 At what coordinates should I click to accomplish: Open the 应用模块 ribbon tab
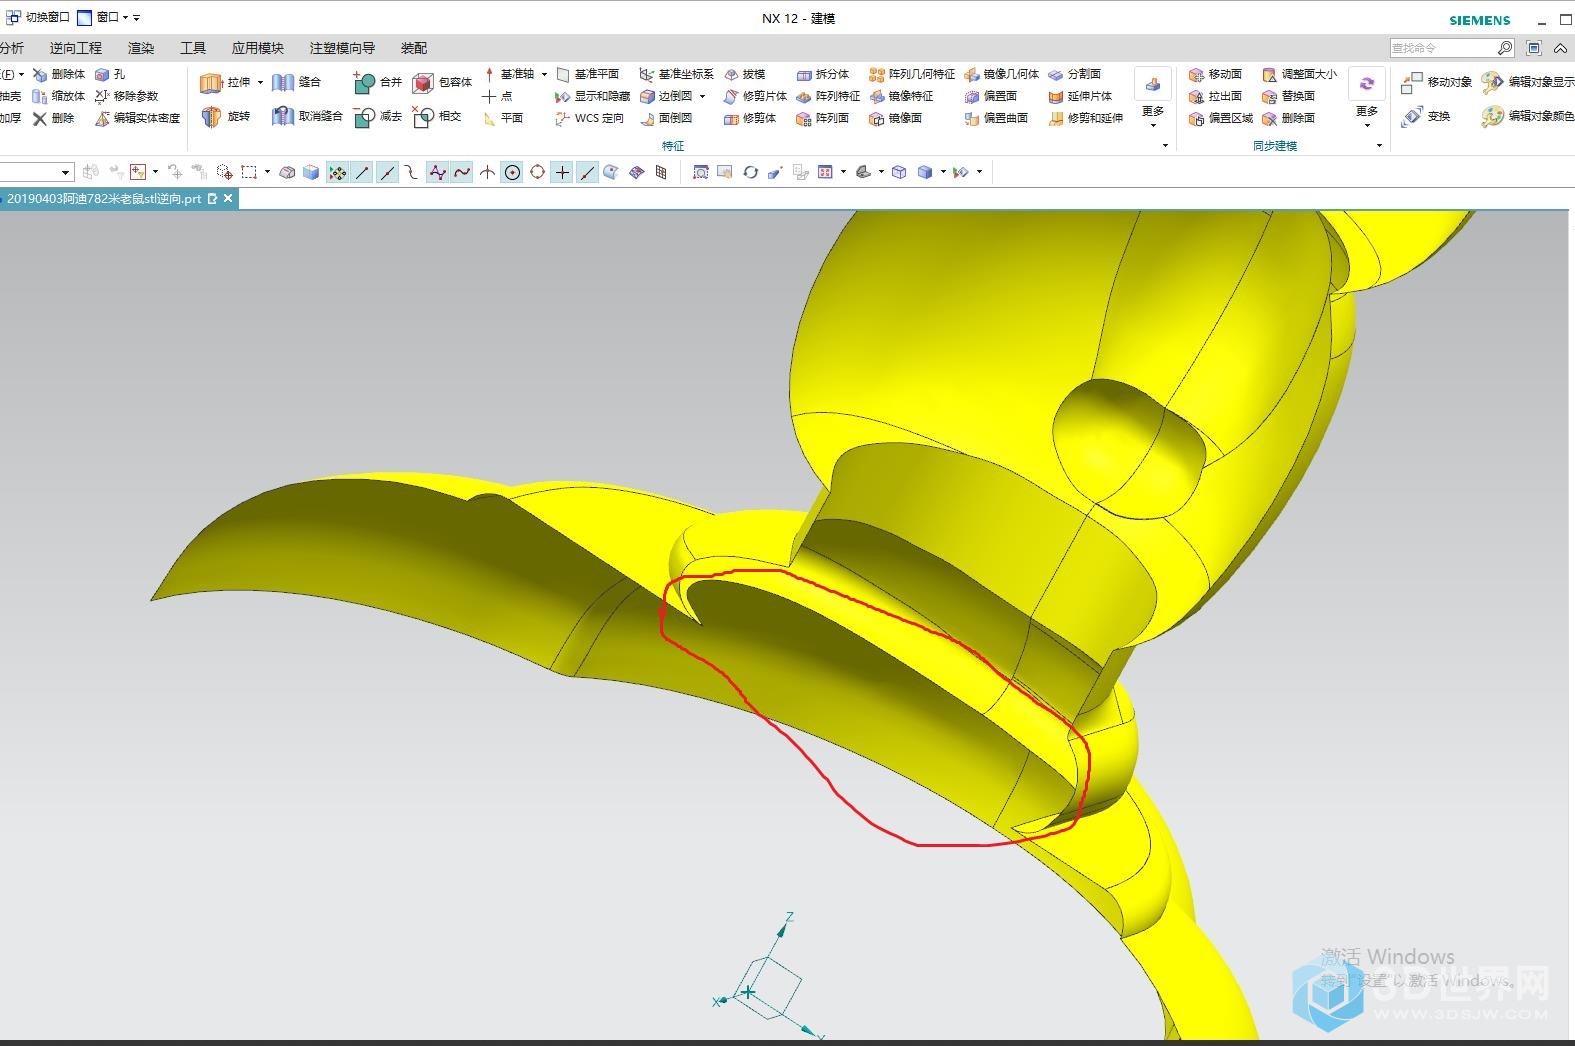click(x=258, y=48)
